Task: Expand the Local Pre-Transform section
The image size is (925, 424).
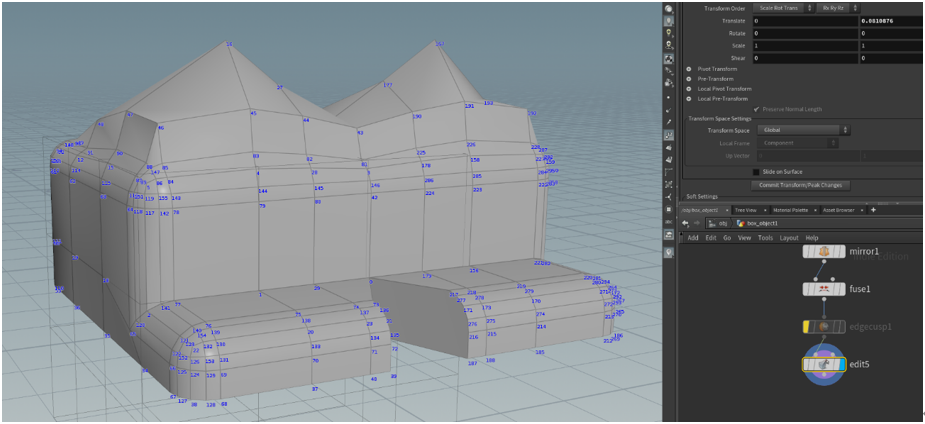Action: [x=688, y=99]
